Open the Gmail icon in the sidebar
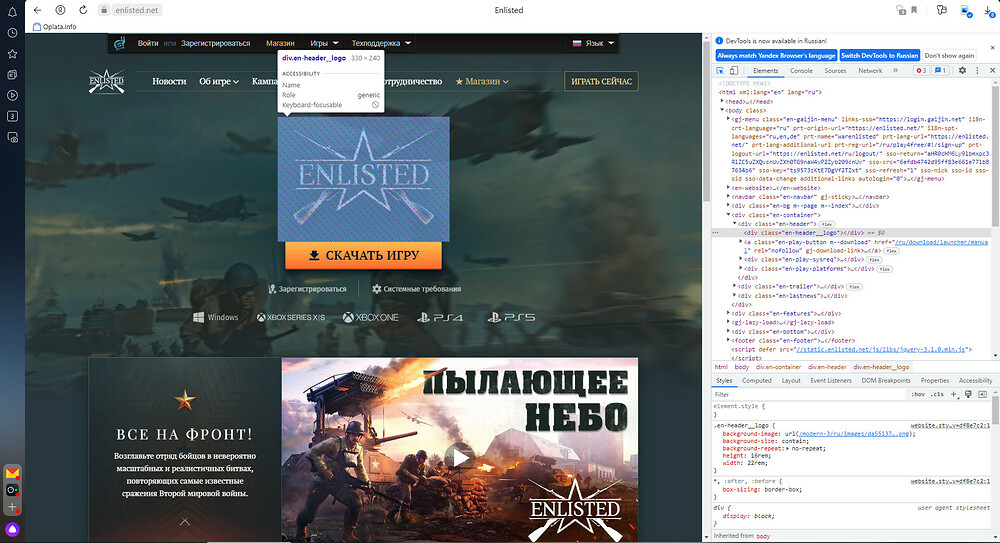 pyautogui.click(x=12, y=473)
